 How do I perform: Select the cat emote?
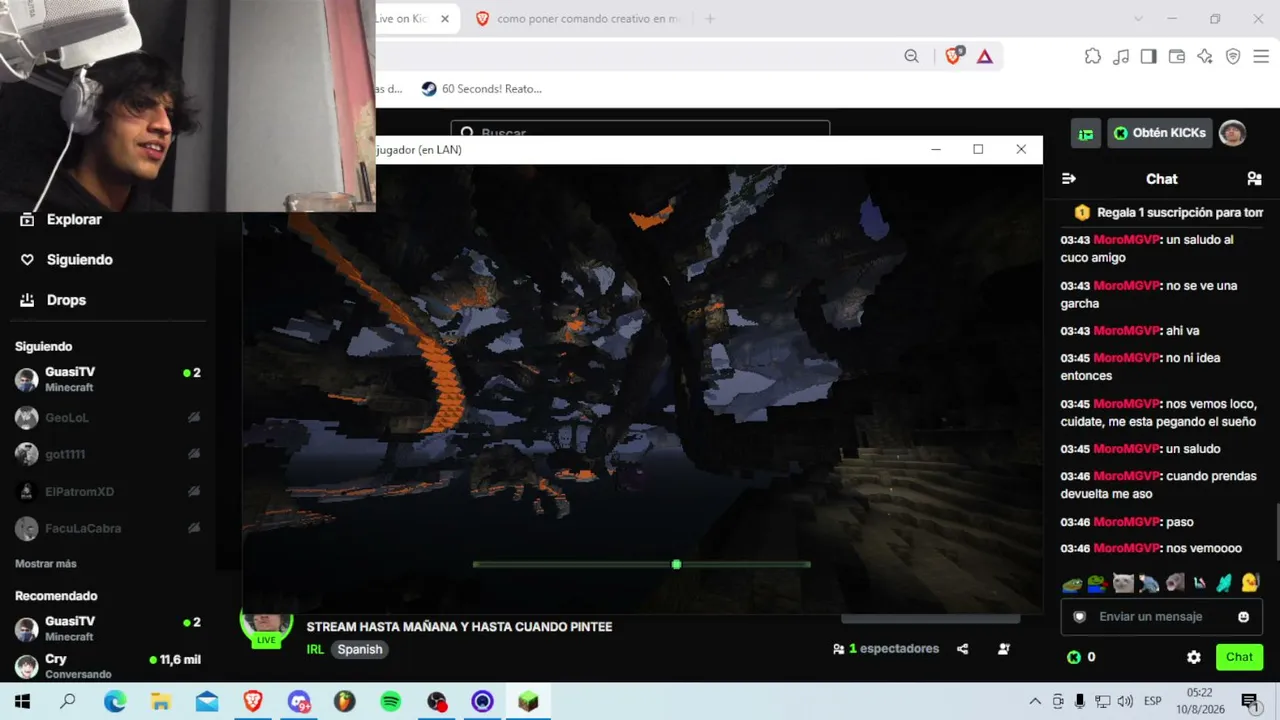[x=1124, y=583]
